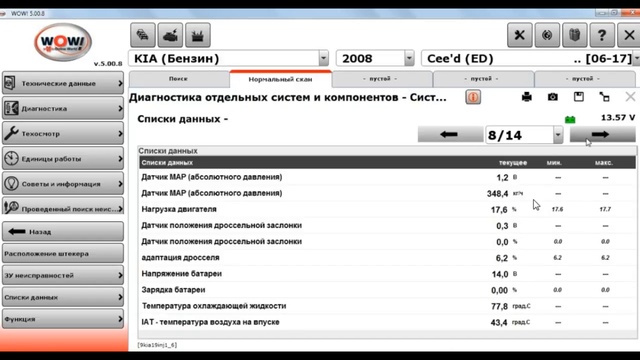The width and height of the screenshot is (640, 360).
Task: Open the 8/14 page selector dropdown
Action: pos(558,135)
